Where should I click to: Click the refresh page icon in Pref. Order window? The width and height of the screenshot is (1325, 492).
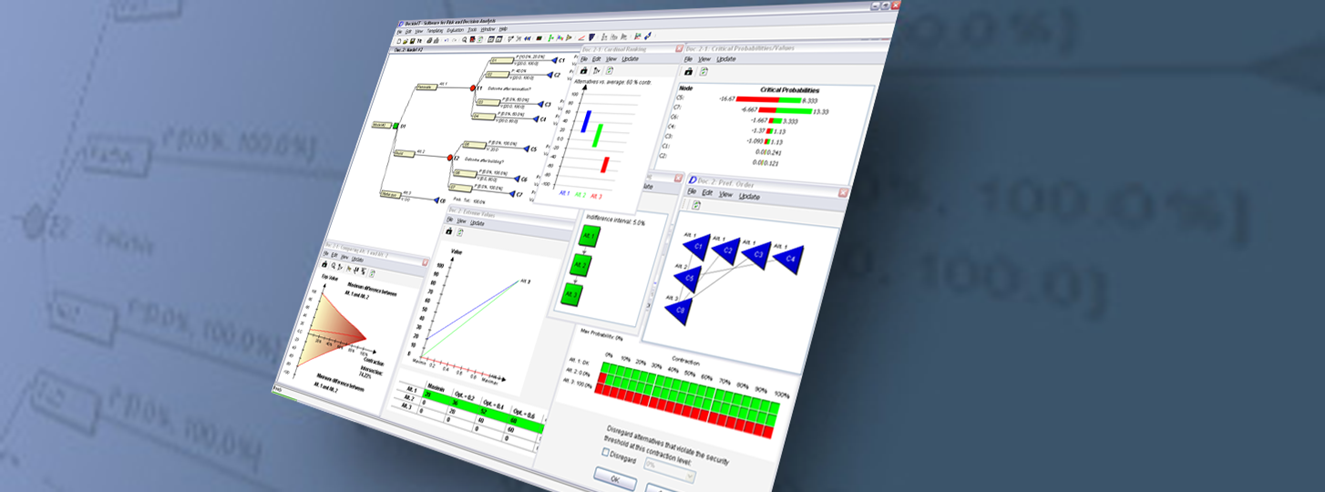point(695,205)
